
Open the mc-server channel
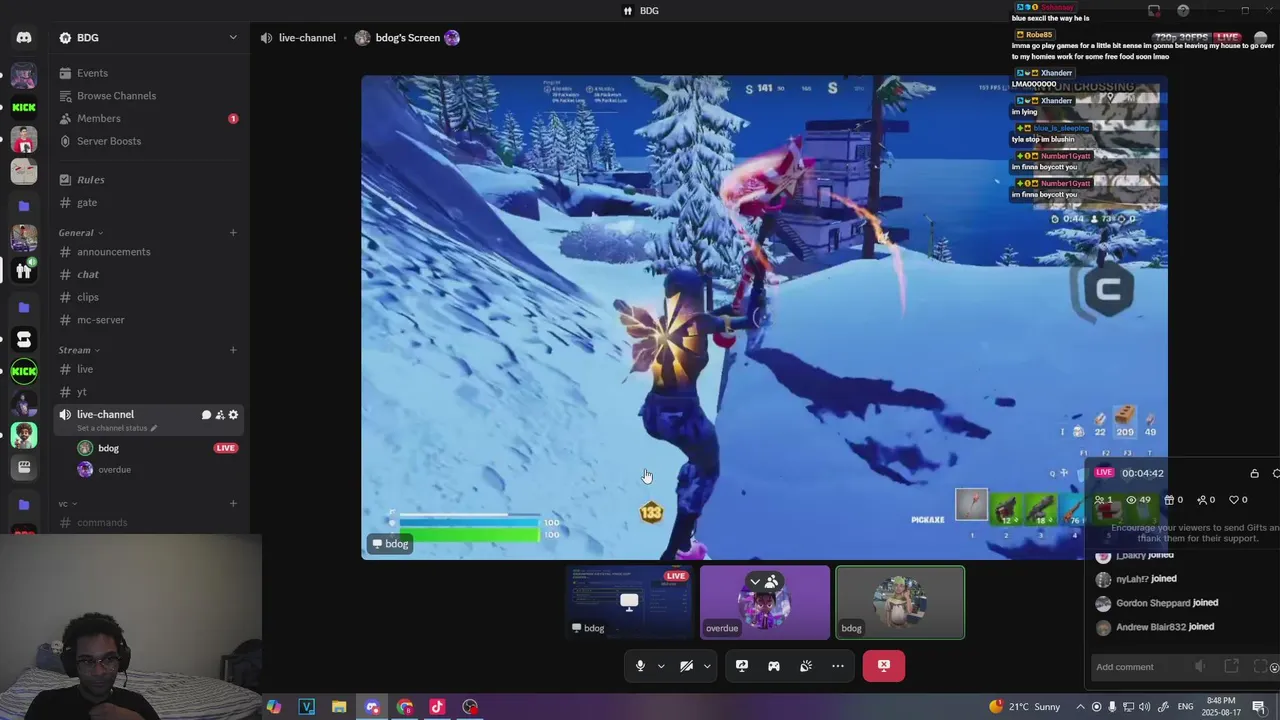coord(150,320)
